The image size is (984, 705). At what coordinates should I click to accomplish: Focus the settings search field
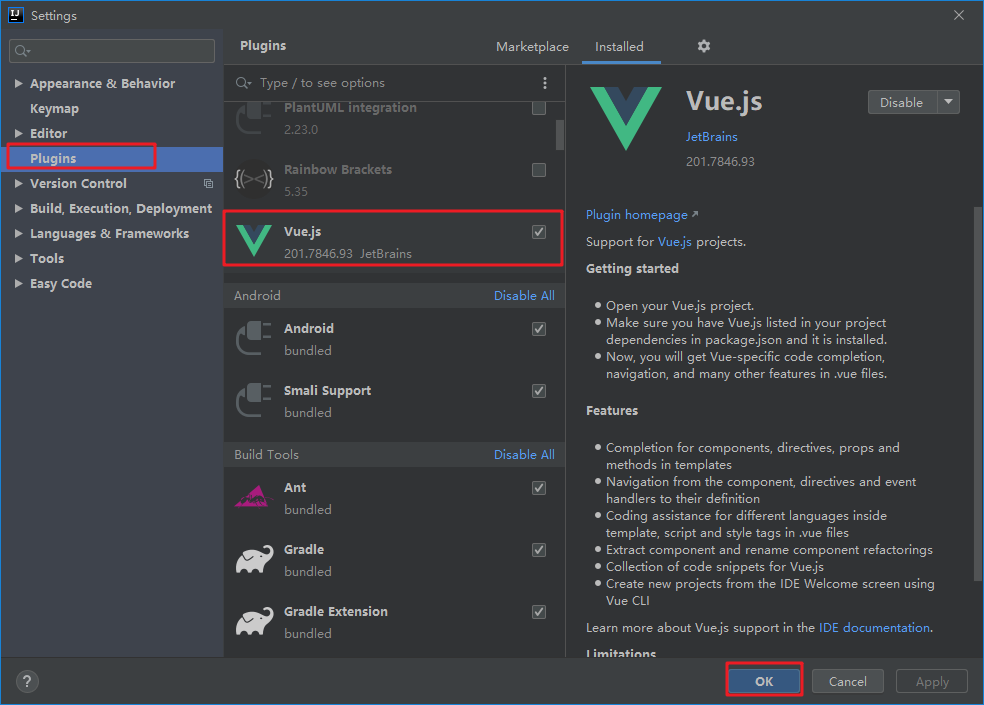point(112,51)
